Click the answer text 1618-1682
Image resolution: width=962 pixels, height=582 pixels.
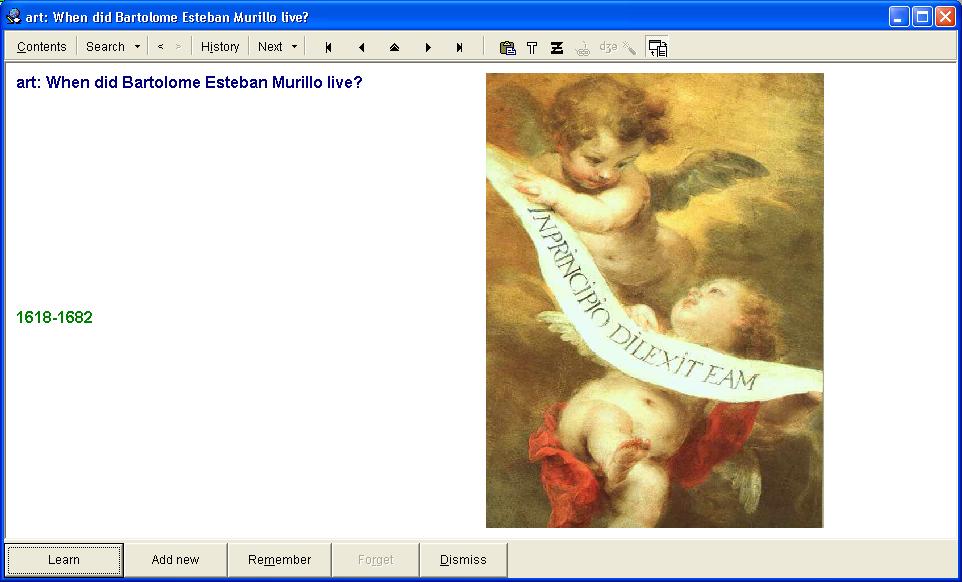[55, 318]
